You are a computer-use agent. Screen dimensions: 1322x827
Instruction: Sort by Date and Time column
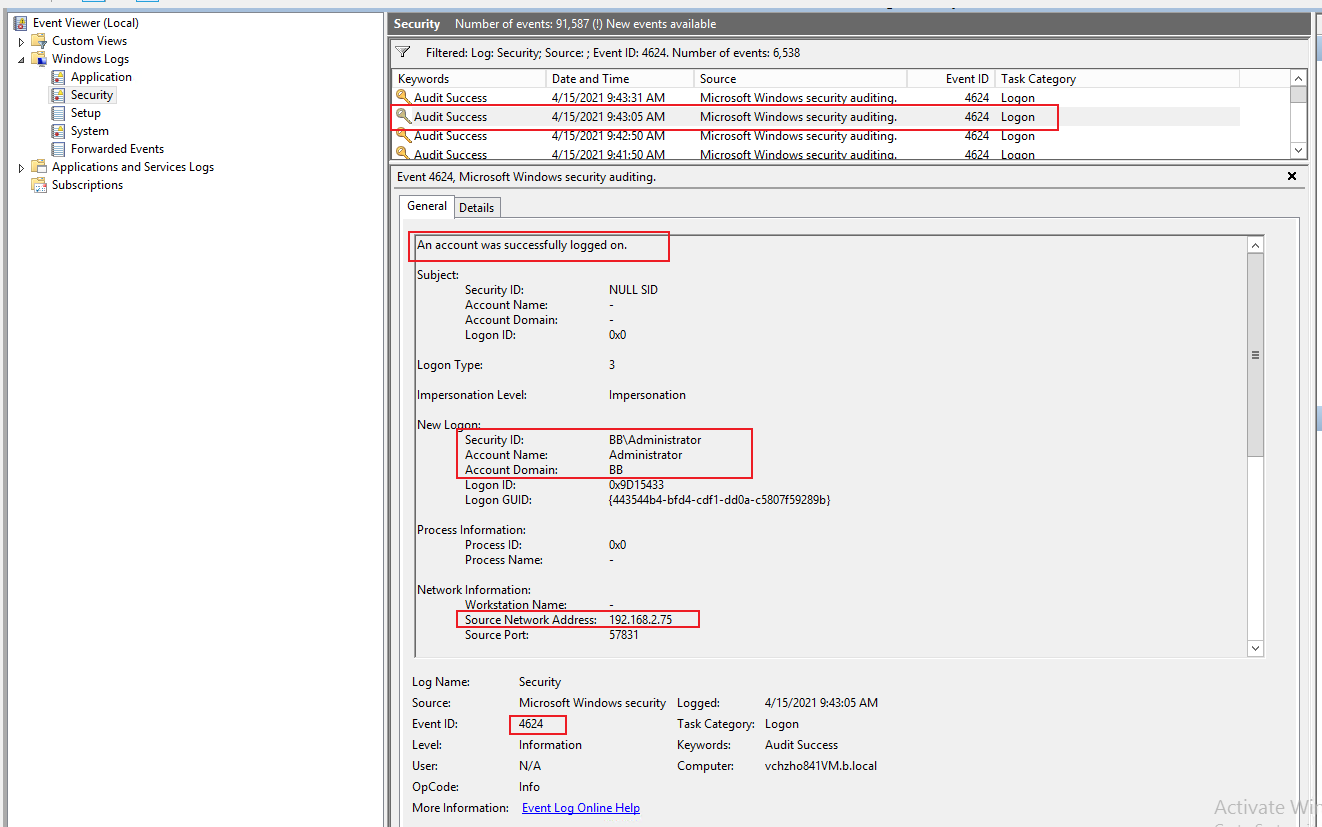point(620,78)
